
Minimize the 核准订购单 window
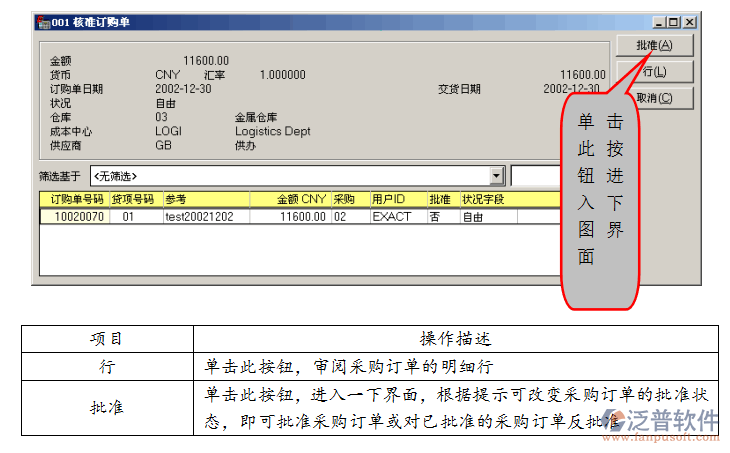tap(659, 22)
